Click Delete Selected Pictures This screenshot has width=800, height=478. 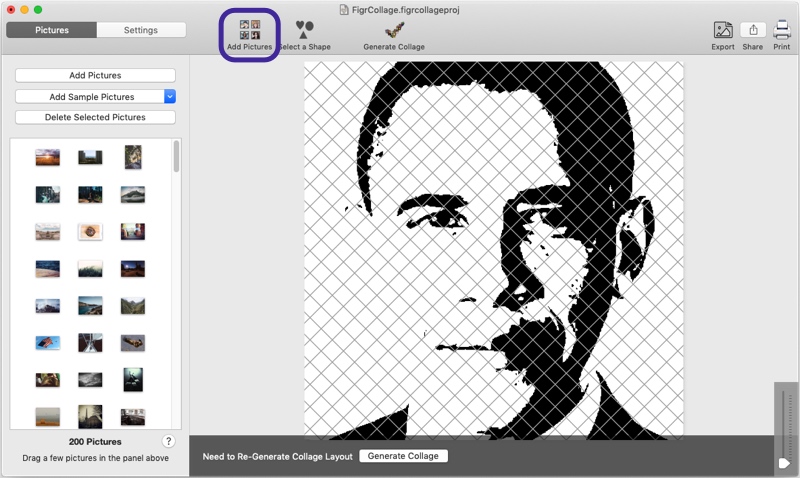(x=95, y=117)
